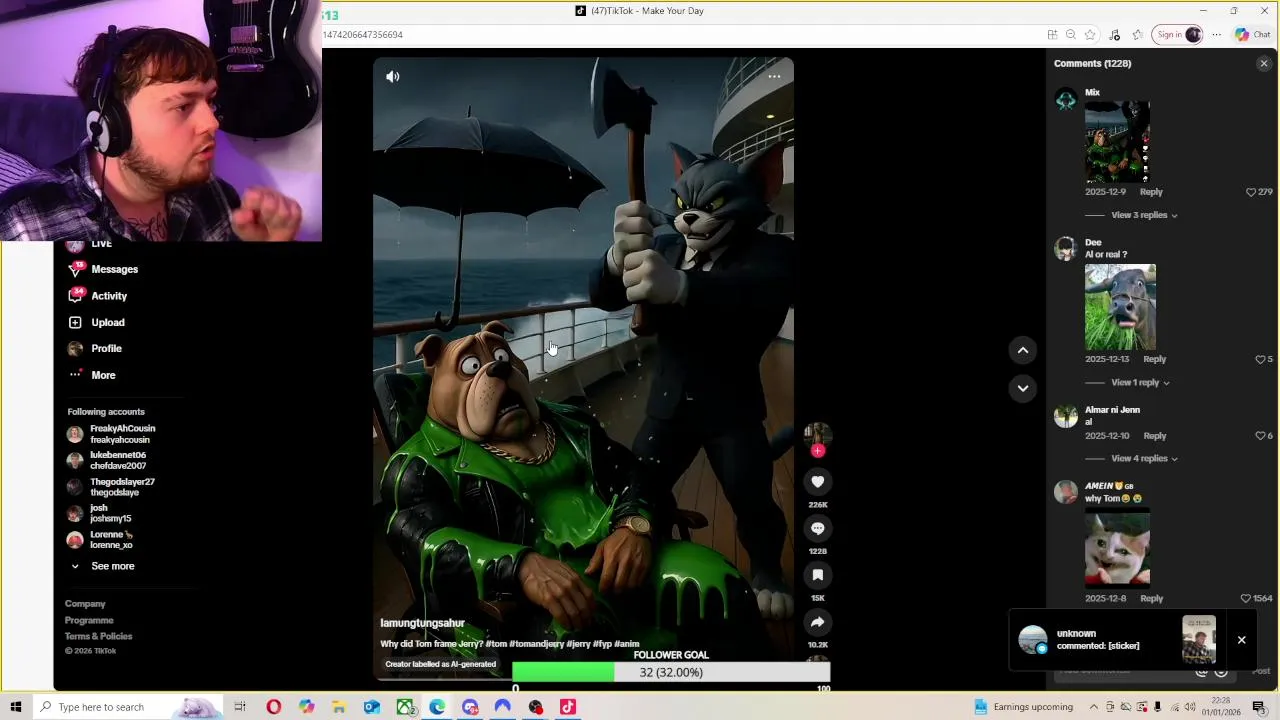Image resolution: width=1280 pixels, height=720 pixels.
Task: Close the Comments panel
Action: click(1264, 64)
